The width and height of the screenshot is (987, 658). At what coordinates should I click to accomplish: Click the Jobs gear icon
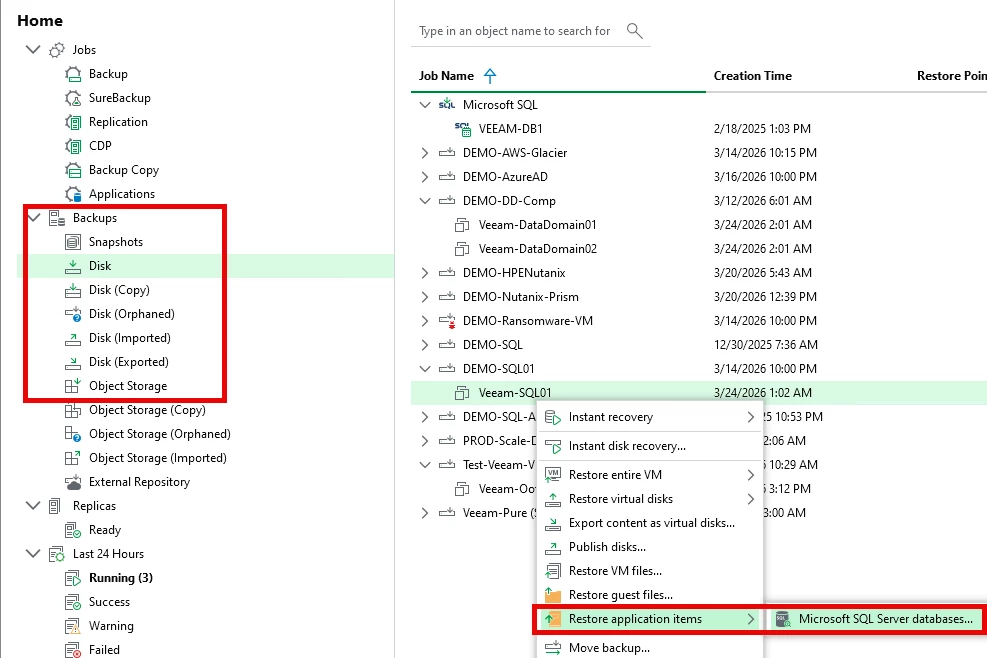(57, 50)
